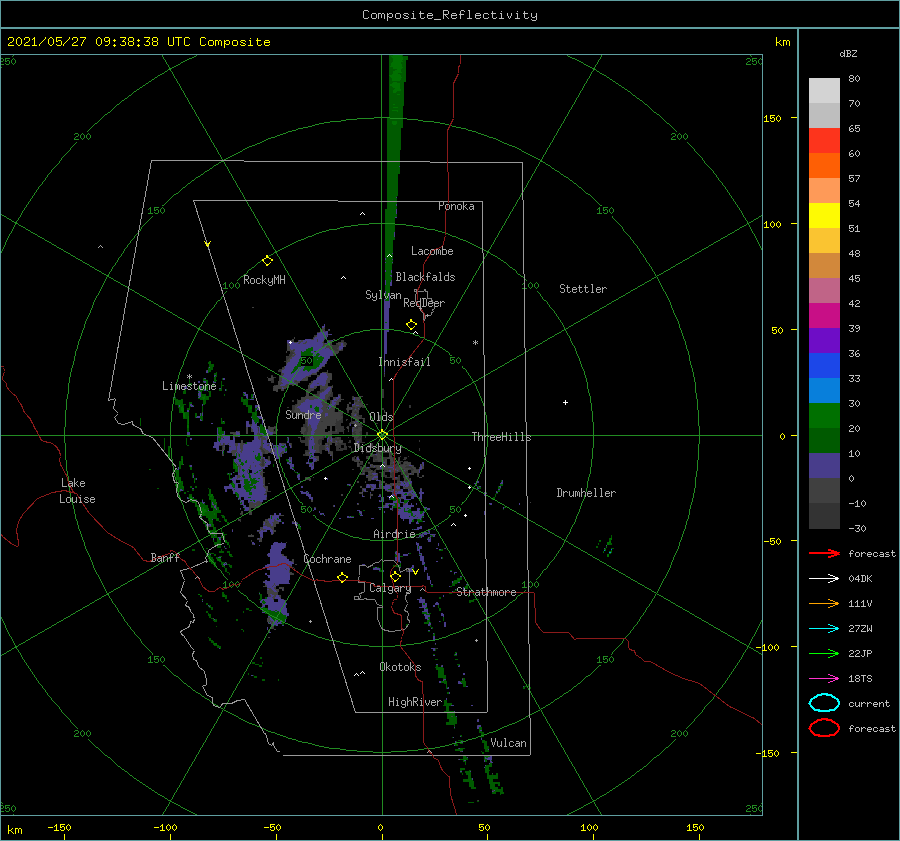900x841 pixels.
Task: Select the Sundre label
Action: click(303, 414)
